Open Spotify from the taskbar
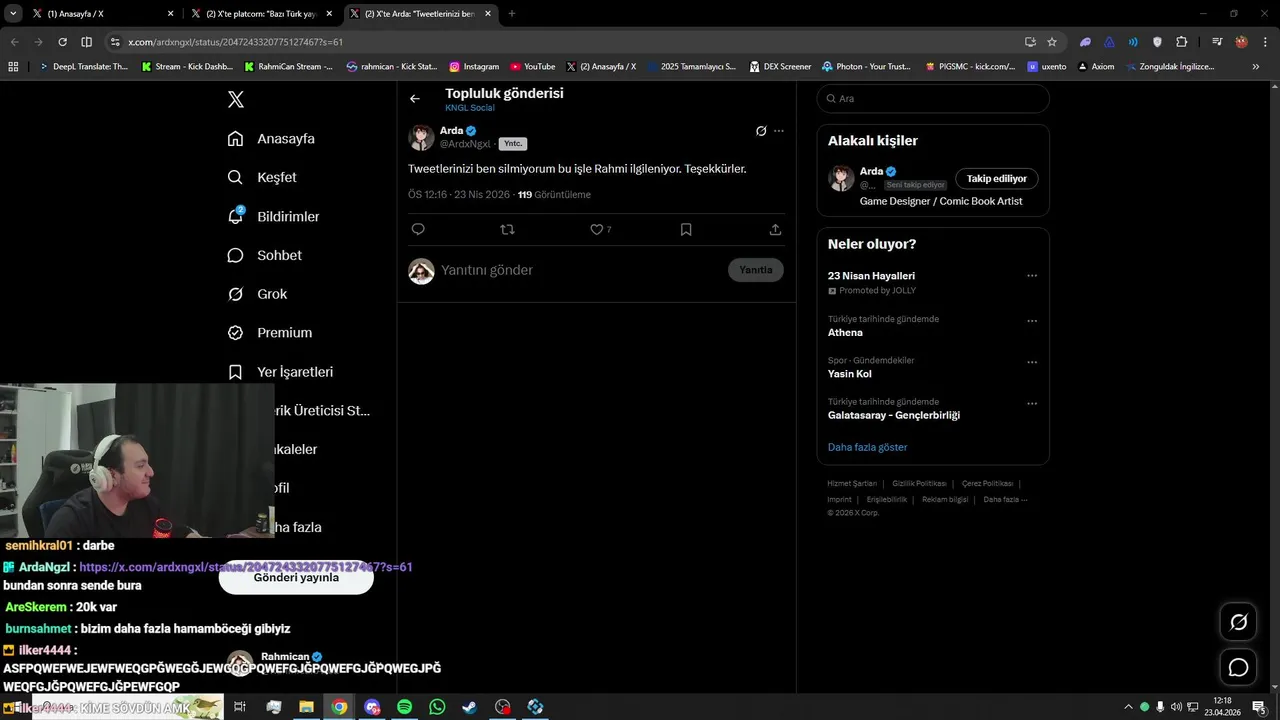 point(404,707)
